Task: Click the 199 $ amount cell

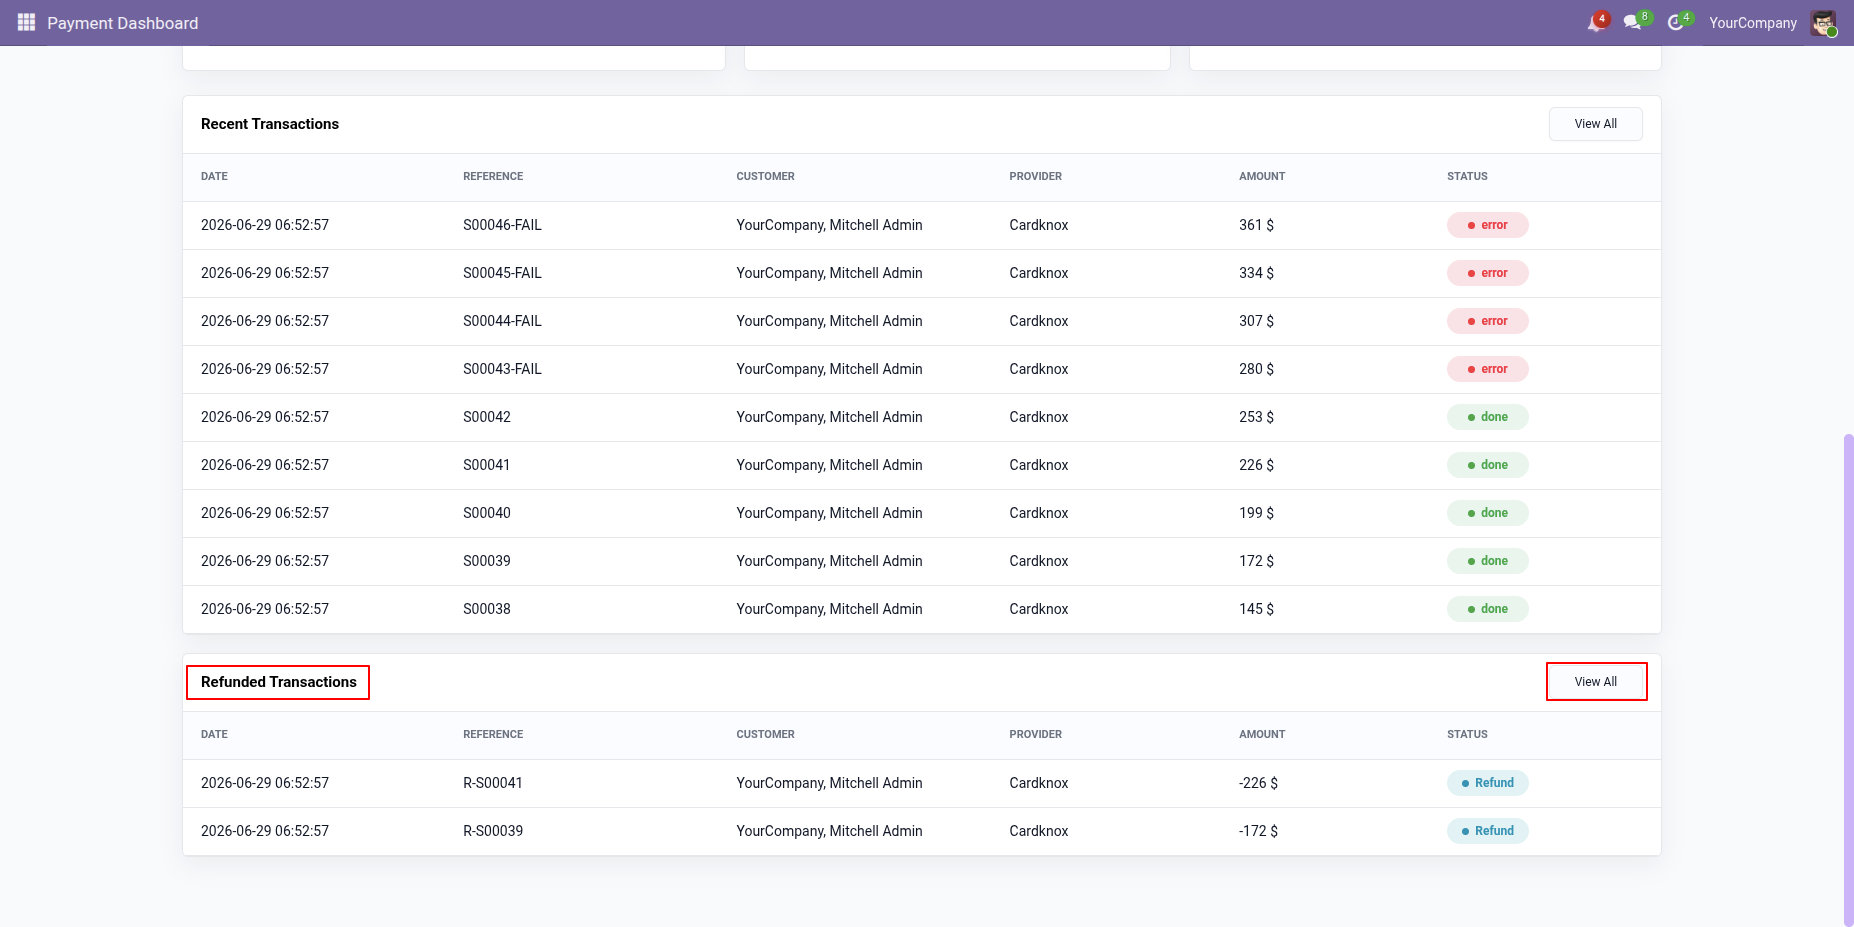Action: click(x=1256, y=513)
